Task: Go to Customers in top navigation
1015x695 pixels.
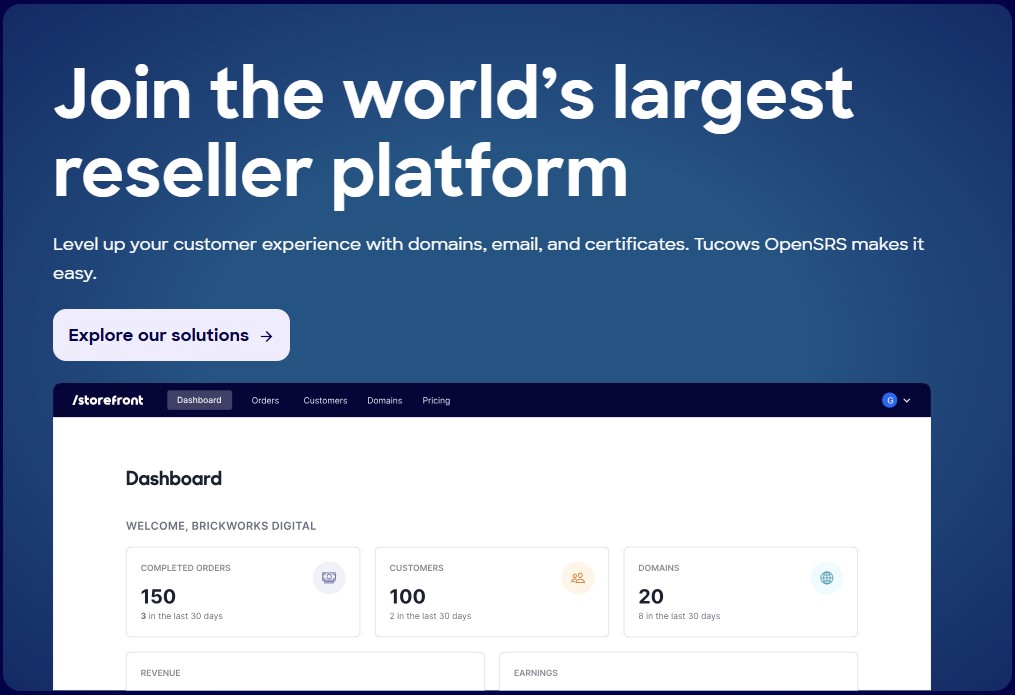Action: (325, 400)
